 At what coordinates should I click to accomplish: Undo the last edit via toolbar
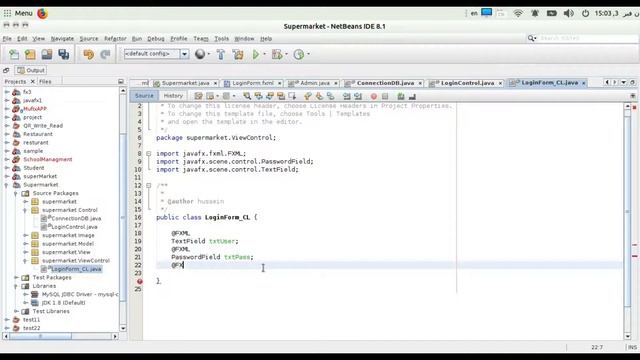(89, 54)
